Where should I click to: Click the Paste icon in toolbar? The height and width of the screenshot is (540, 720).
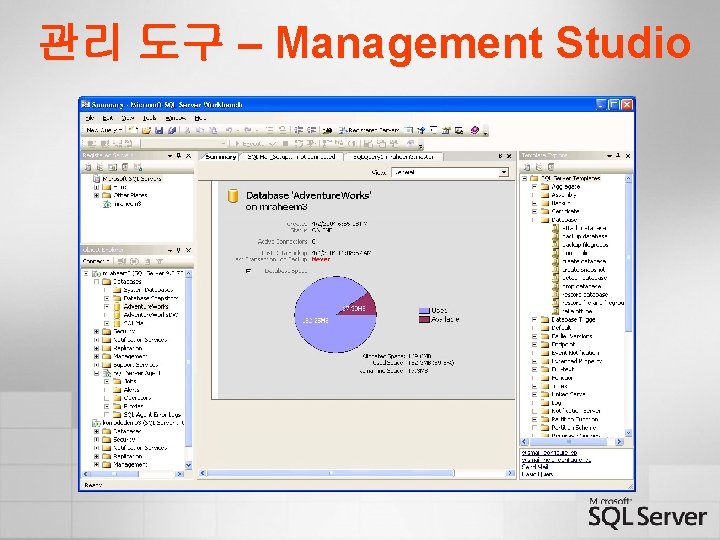(x=213, y=130)
